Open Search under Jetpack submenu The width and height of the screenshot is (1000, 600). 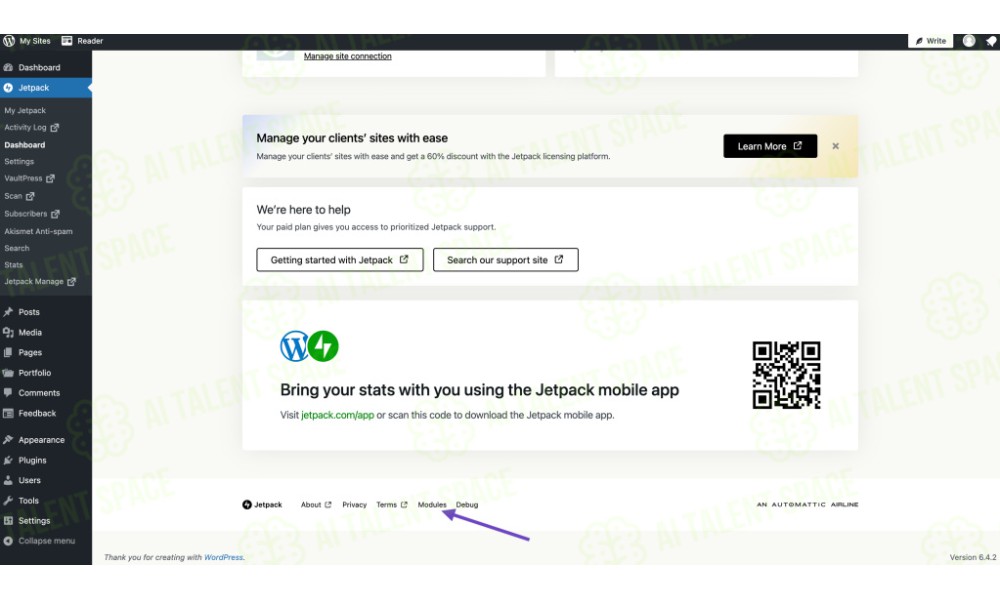point(17,249)
